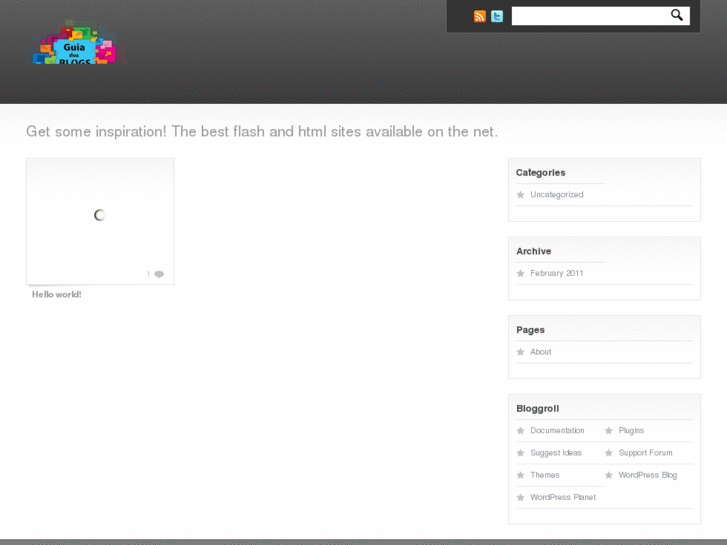Open the Guia dos Blogs logo
The width and height of the screenshot is (727, 545).
click(x=74, y=44)
